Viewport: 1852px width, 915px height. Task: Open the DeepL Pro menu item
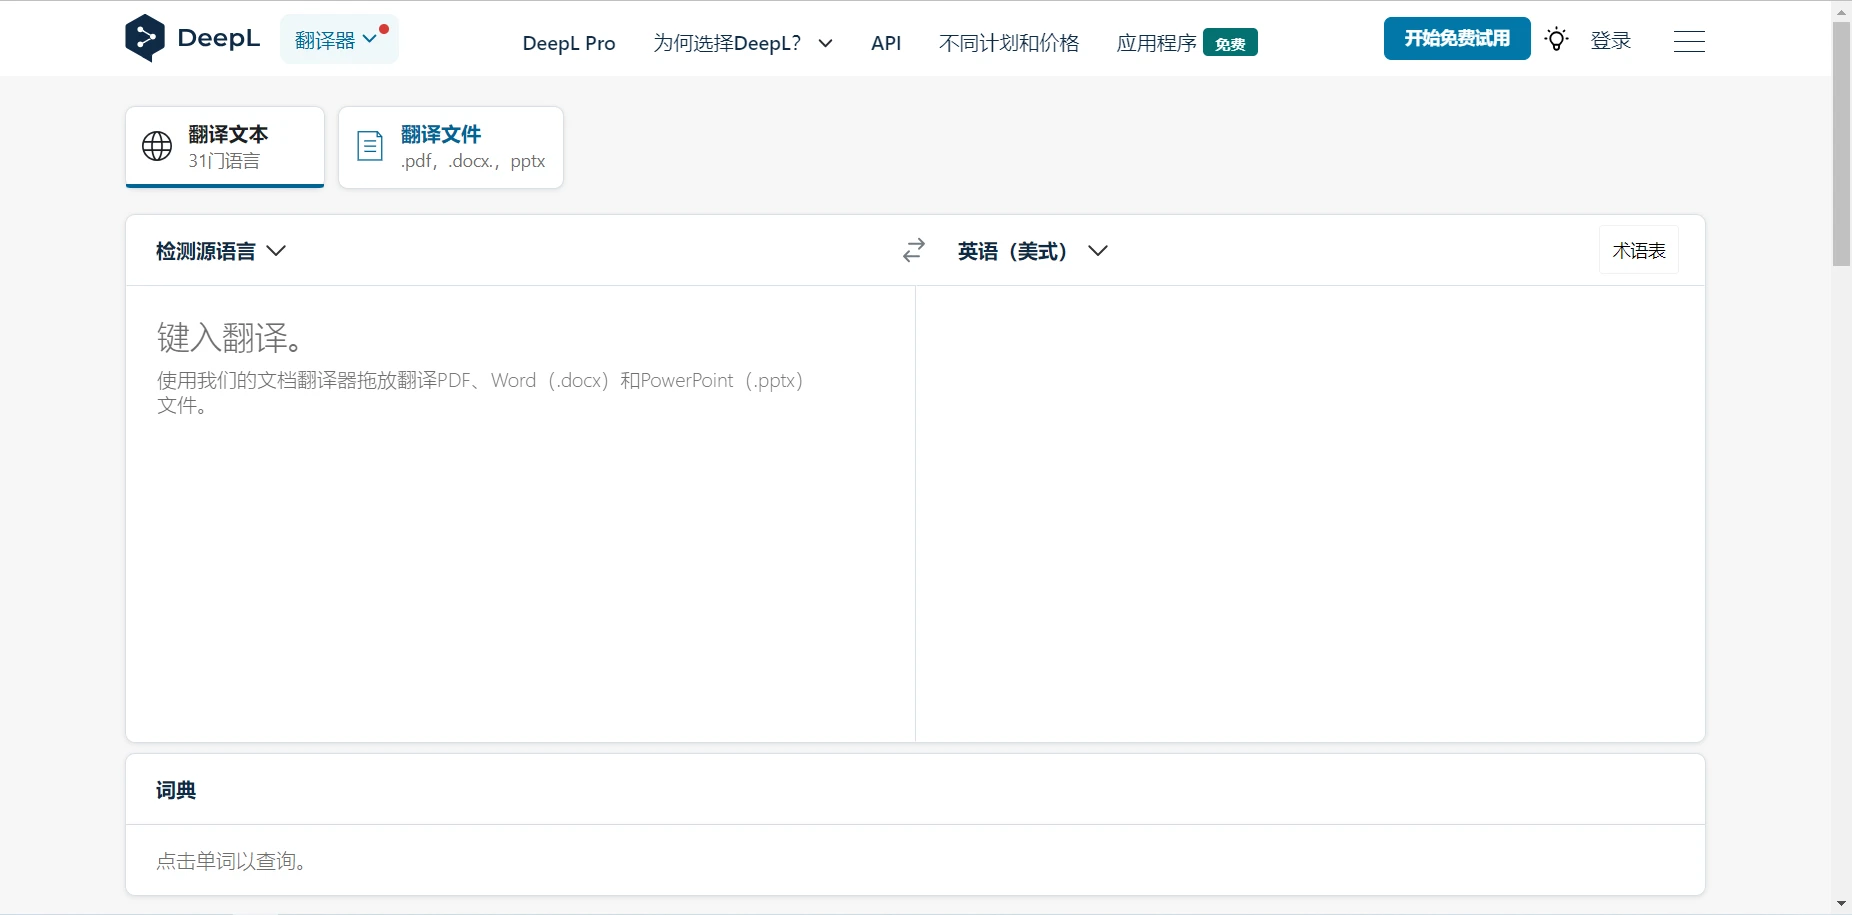pyautogui.click(x=568, y=43)
